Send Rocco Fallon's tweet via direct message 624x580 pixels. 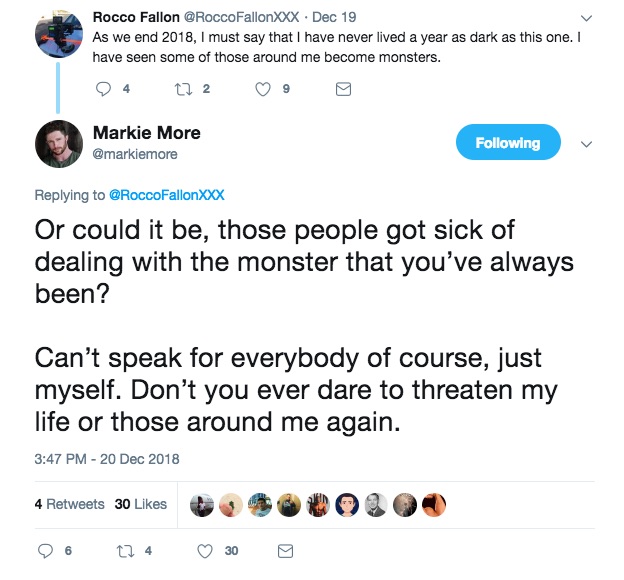tap(343, 89)
